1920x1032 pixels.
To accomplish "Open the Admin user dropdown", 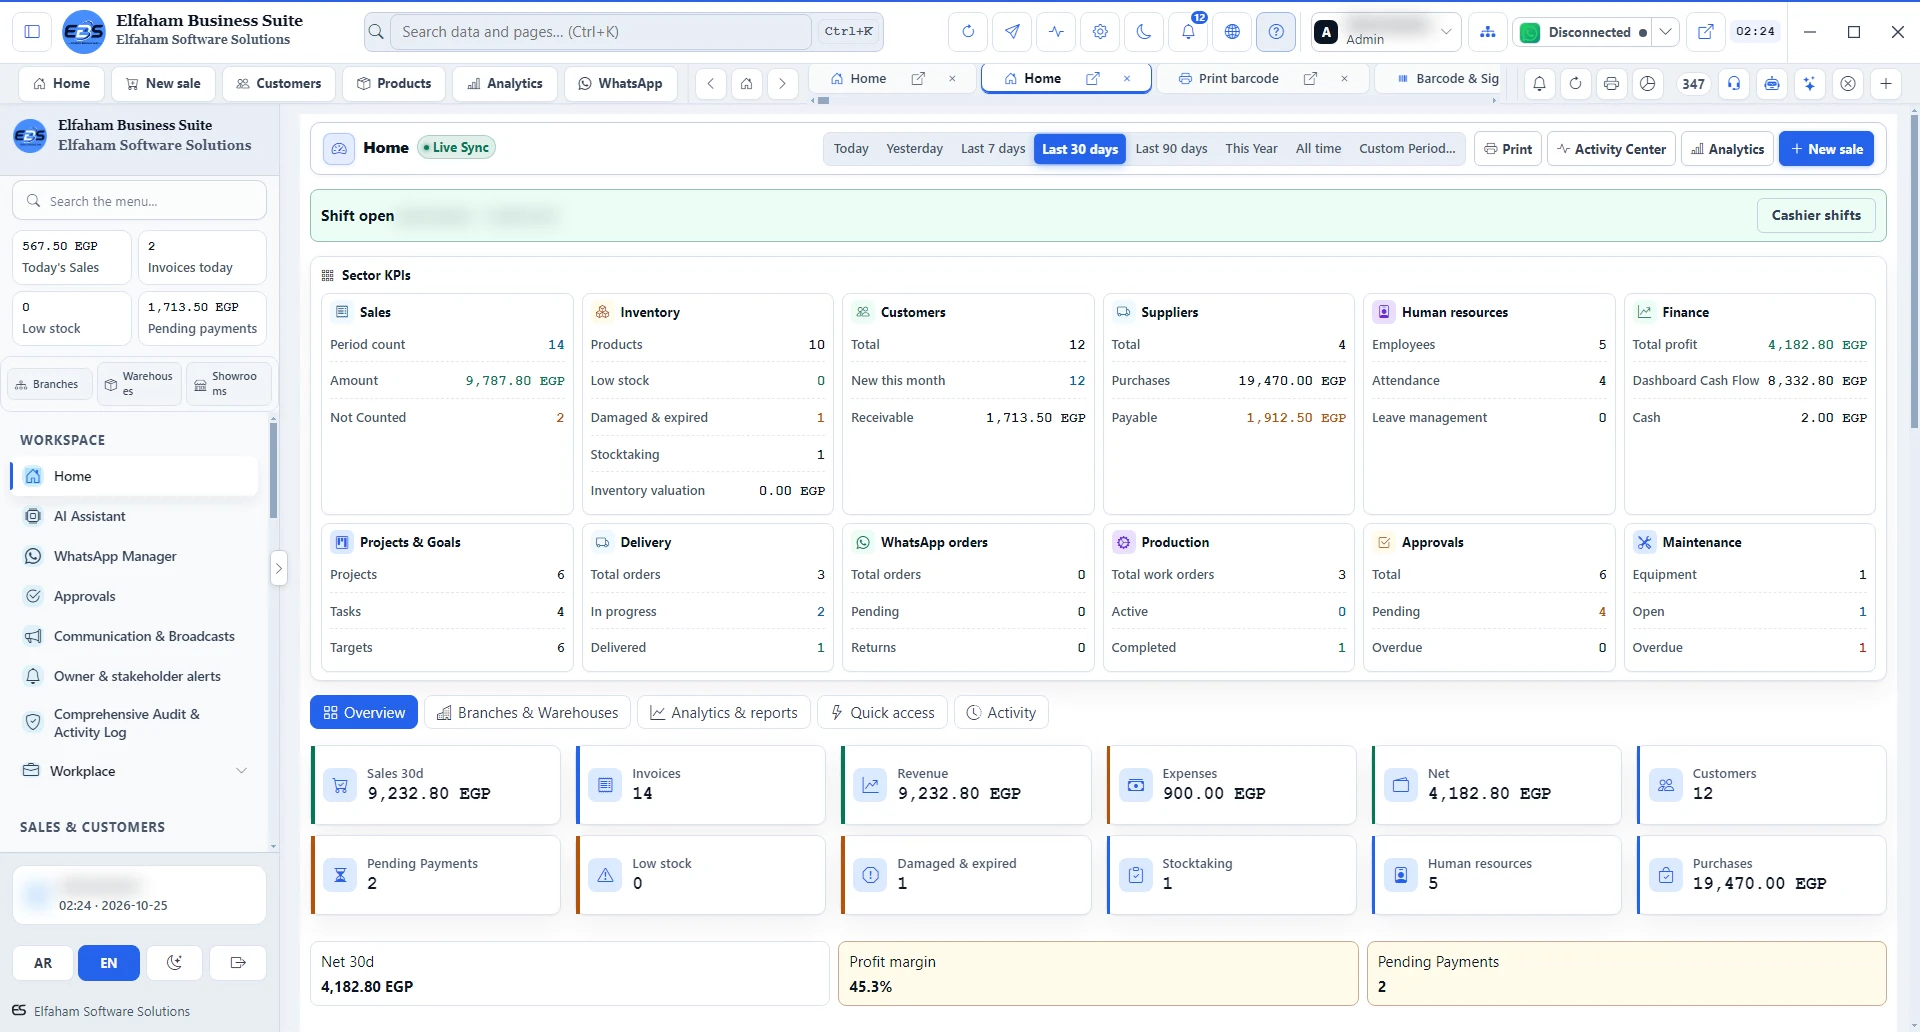I will (x=1386, y=32).
